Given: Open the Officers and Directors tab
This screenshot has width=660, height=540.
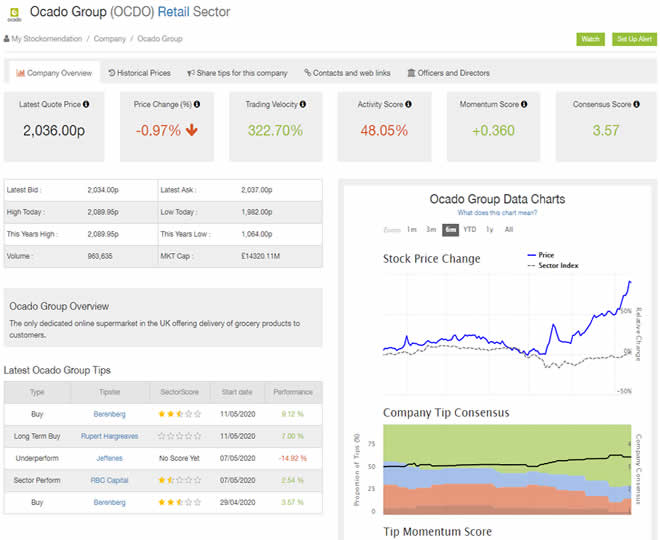Looking at the screenshot, I should [448, 73].
